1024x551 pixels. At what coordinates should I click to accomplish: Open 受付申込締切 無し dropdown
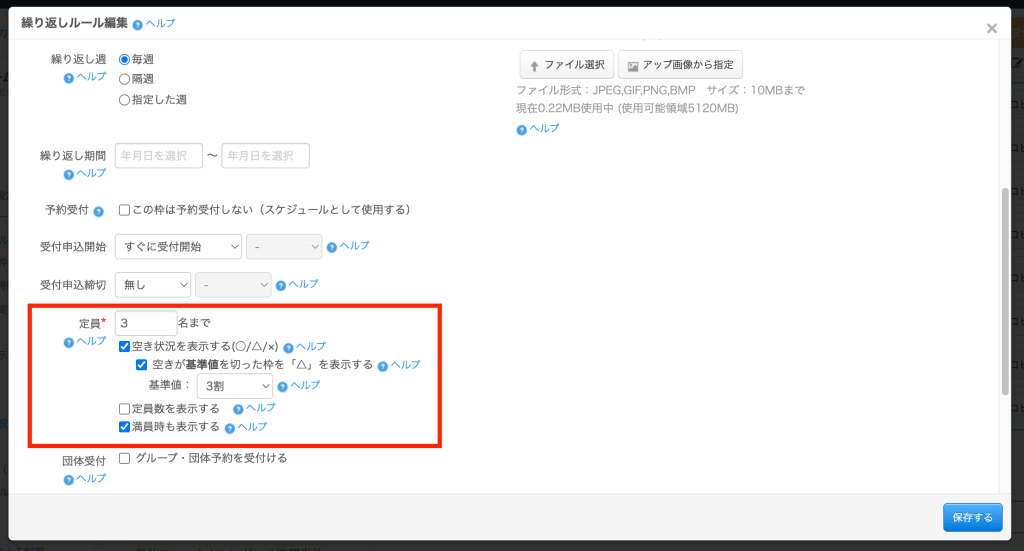point(152,285)
